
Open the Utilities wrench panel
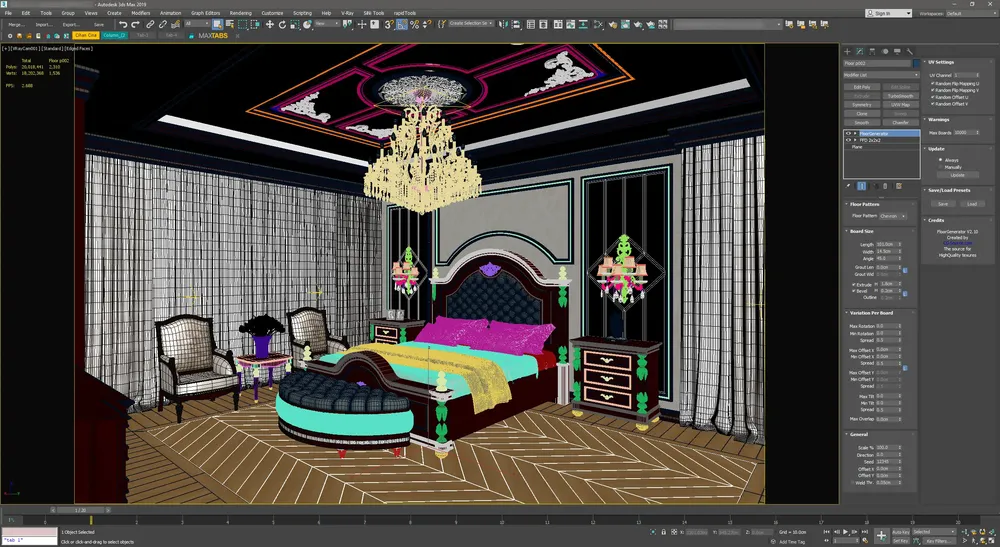point(910,51)
